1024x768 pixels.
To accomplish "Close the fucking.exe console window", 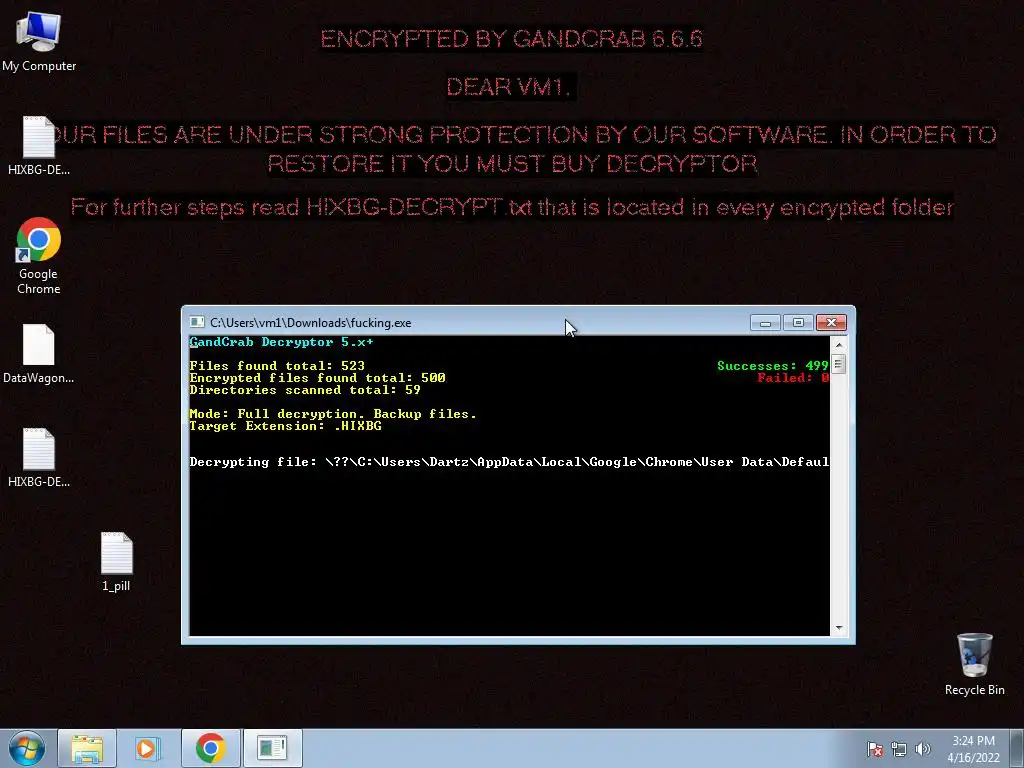I will click(831, 323).
